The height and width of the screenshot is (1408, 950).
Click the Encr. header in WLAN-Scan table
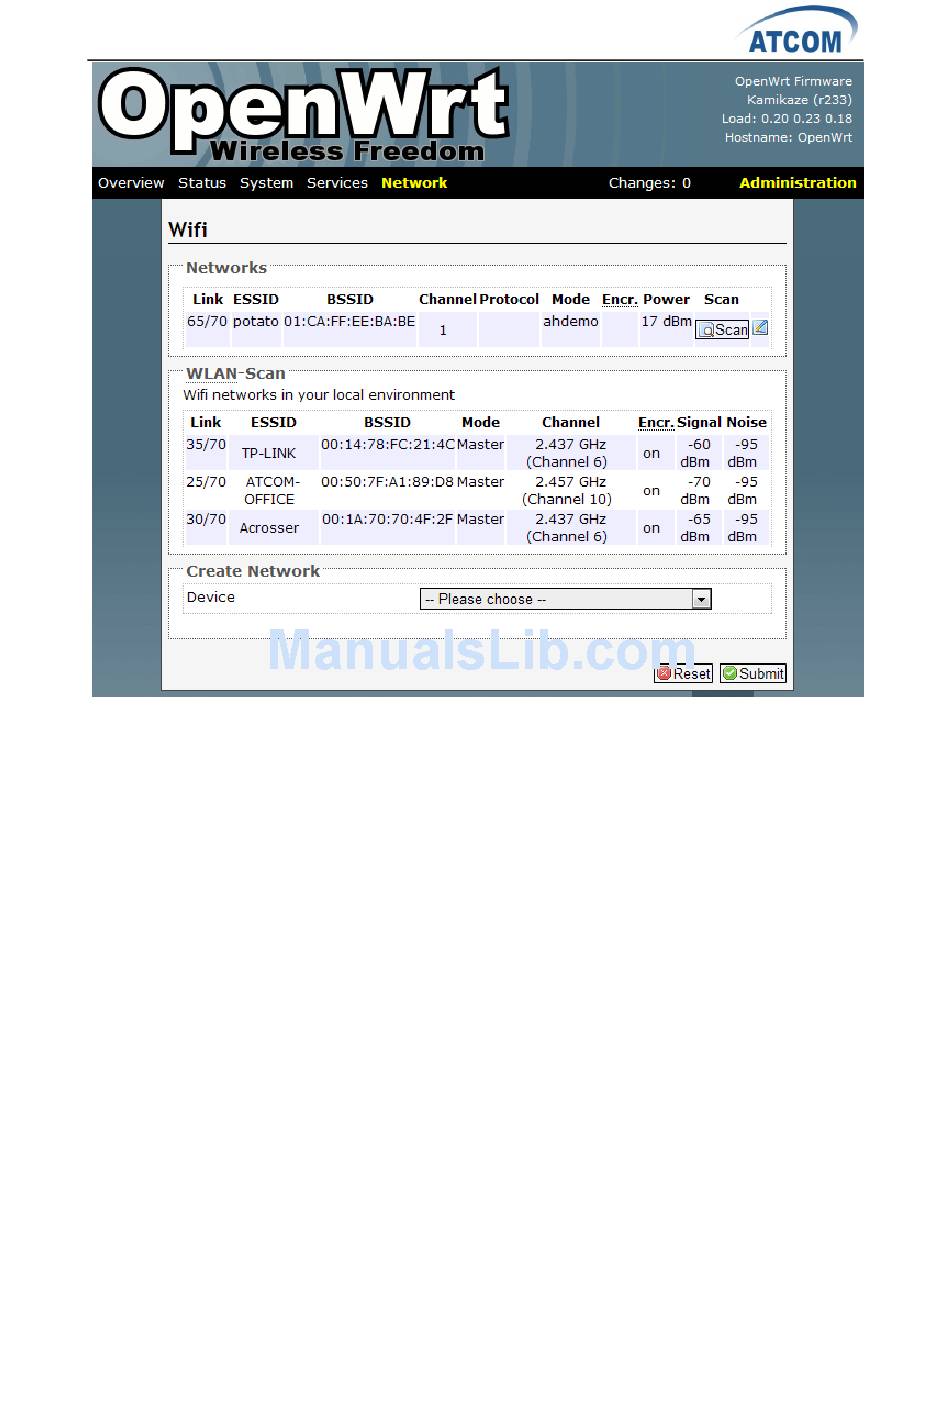tap(656, 422)
